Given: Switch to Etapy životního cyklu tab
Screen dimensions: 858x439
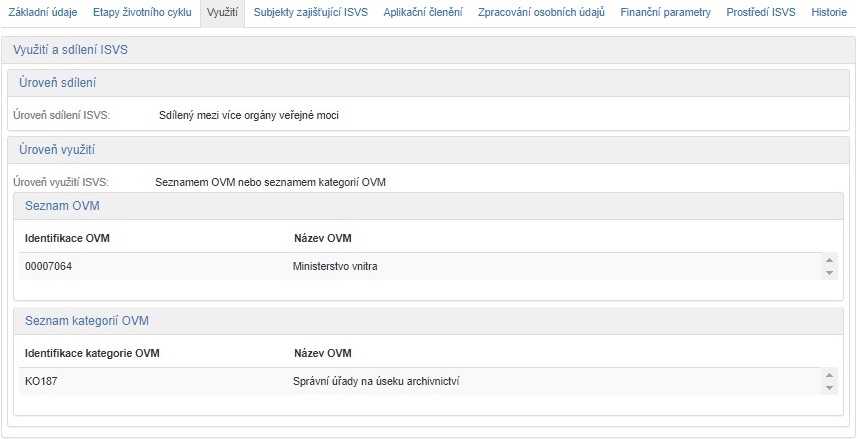Looking at the screenshot, I should click(135, 13).
